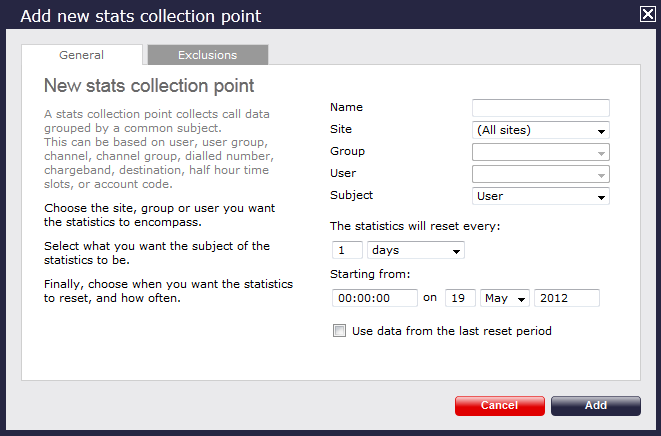
Task: Expand the Group dropdown list
Action: click(x=540, y=152)
